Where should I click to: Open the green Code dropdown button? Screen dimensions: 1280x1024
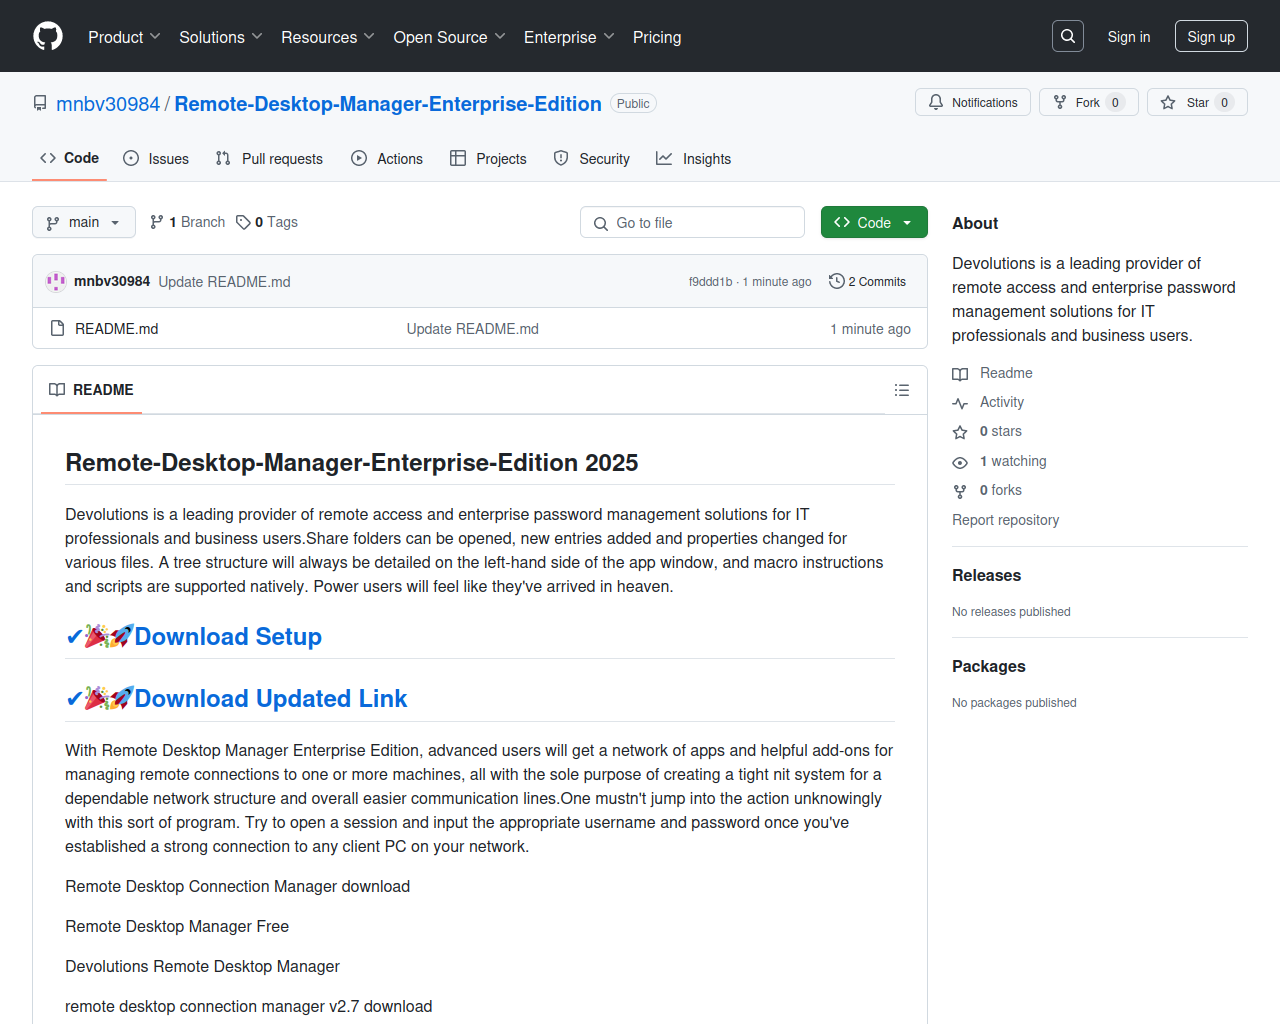[874, 222]
